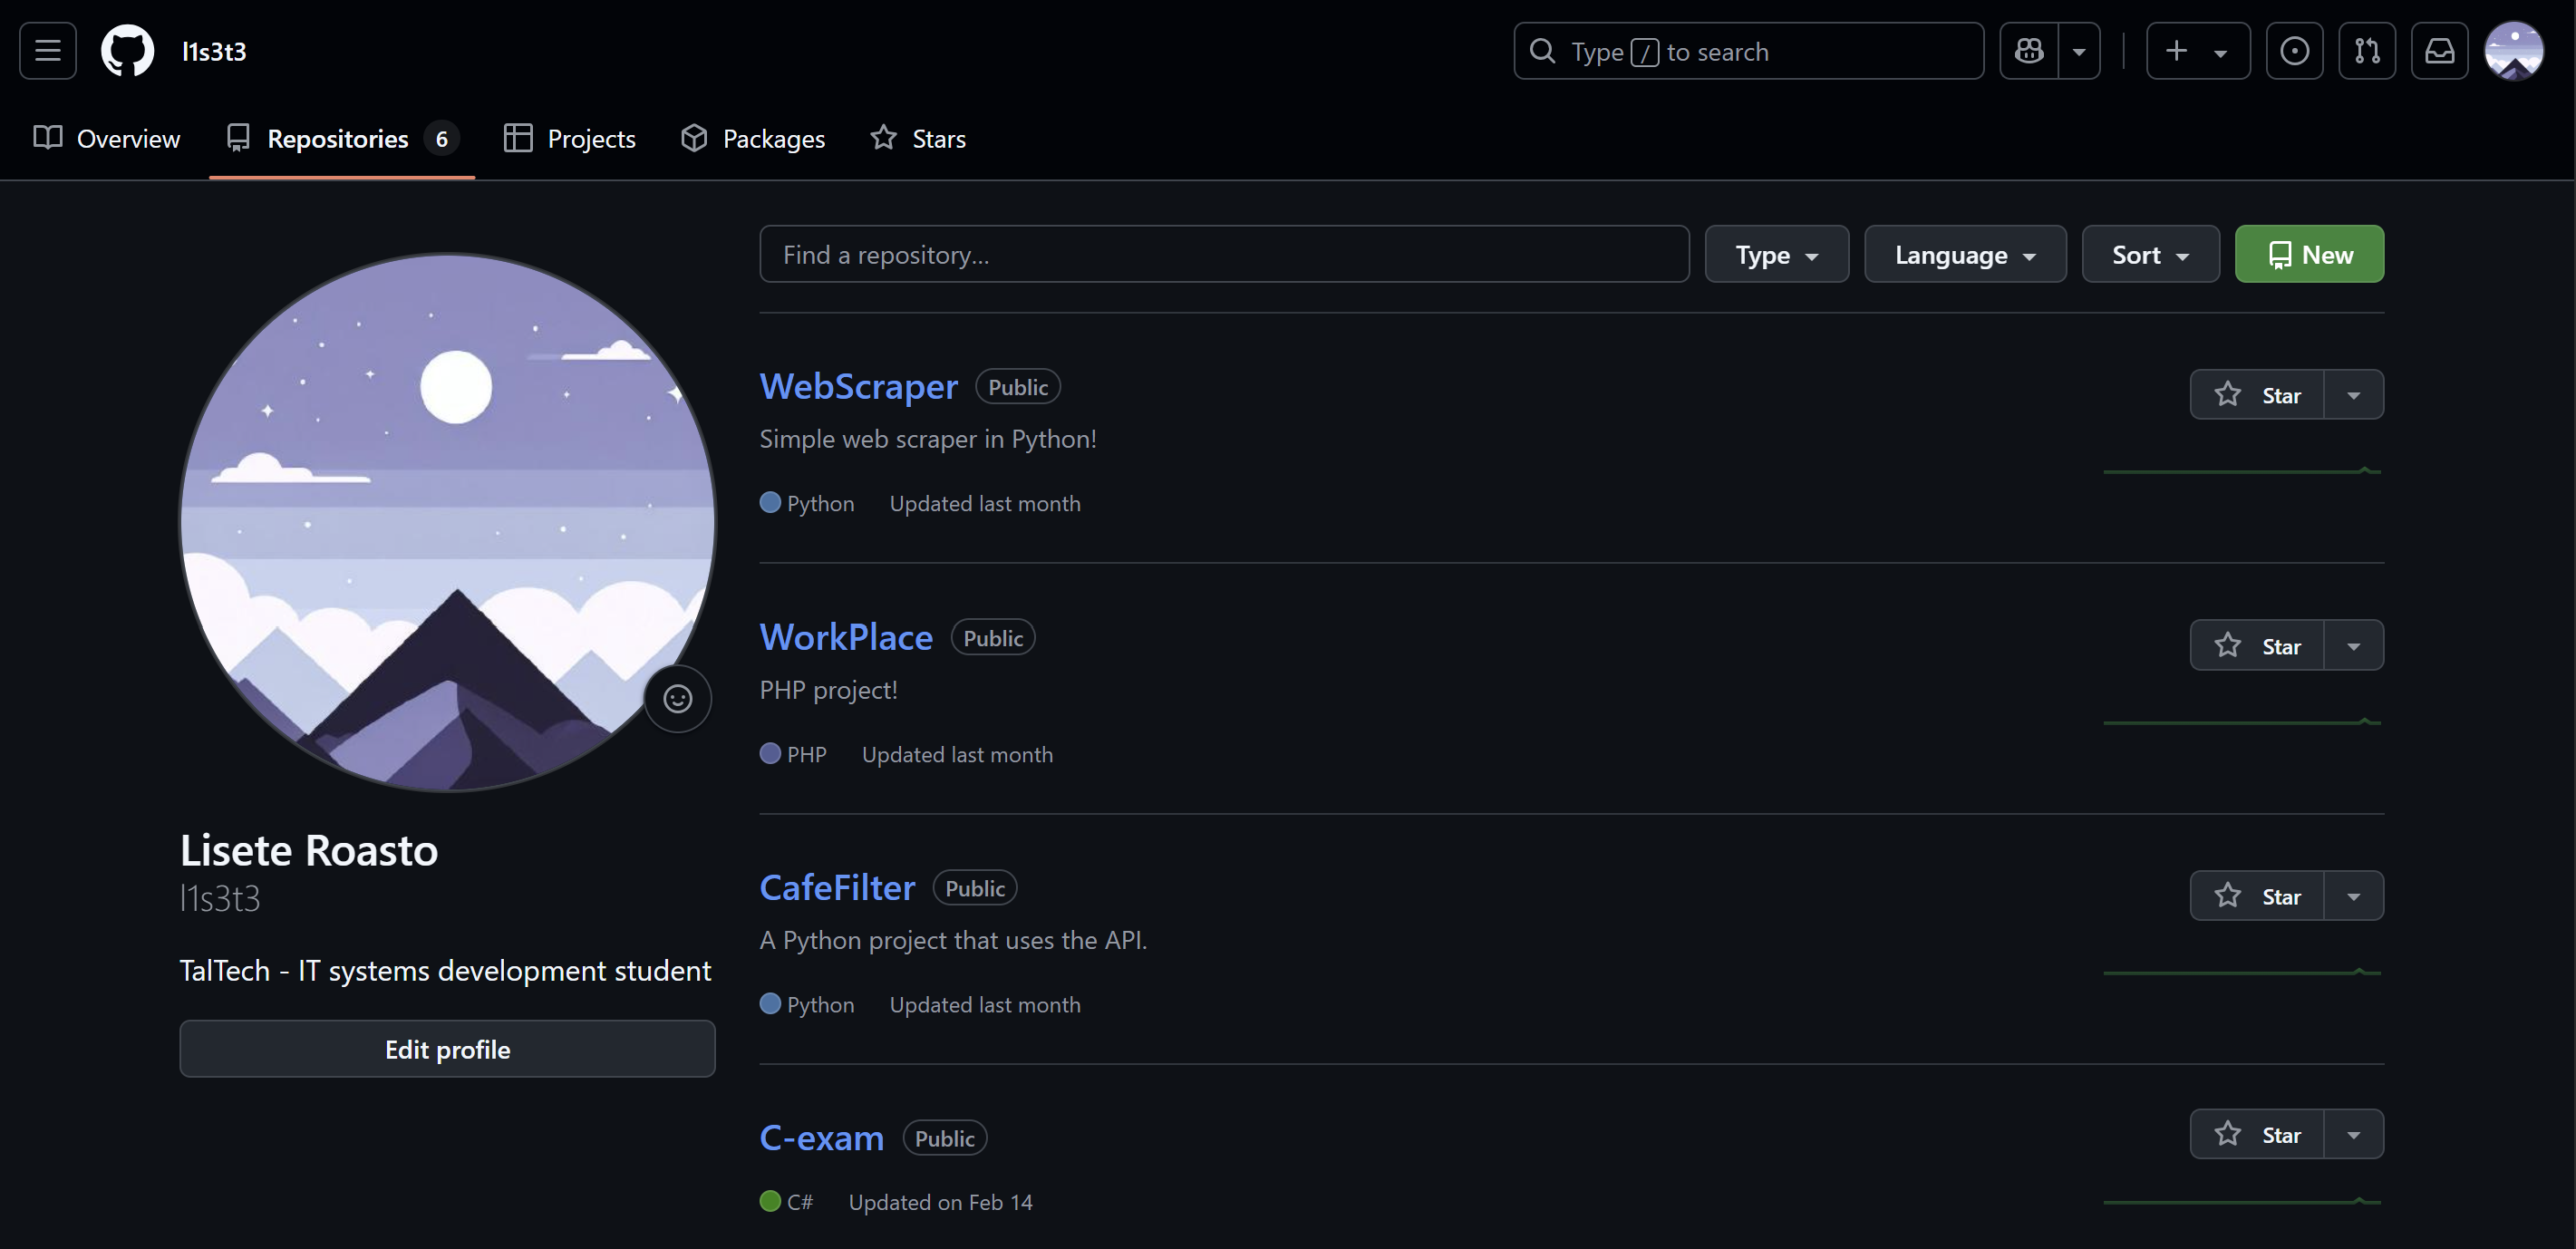Click the Edit profile button
The height and width of the screenshot is (1249, 2576).
(447, 1049)
